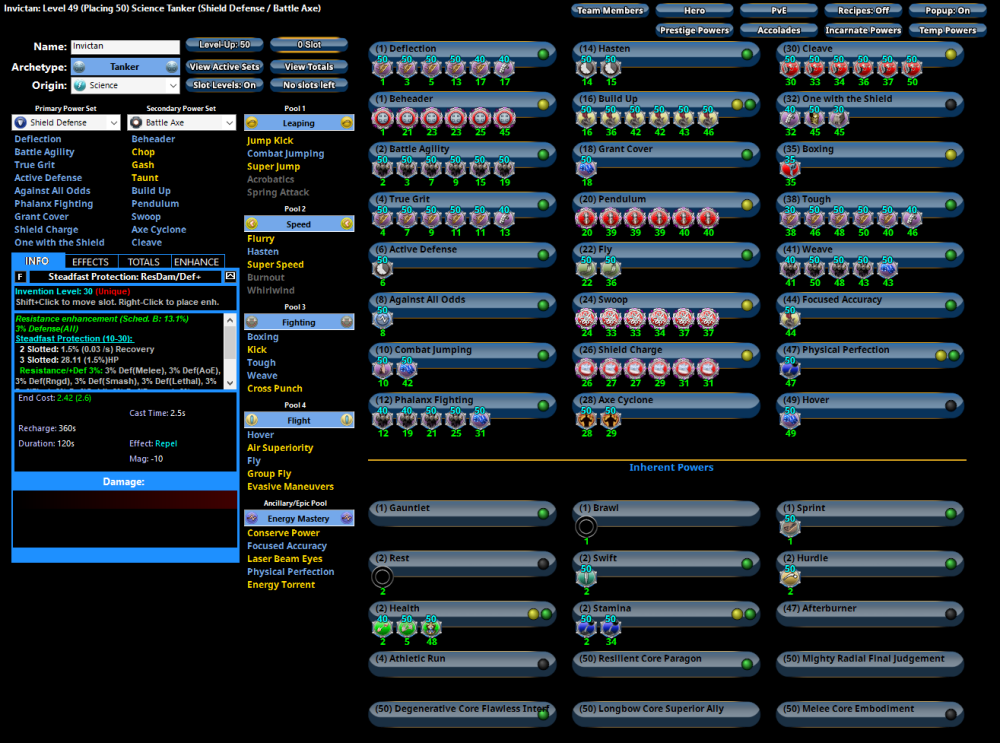Toggle One with the Shield power indicator
The height and width of the screenshot is (743, 1000).
(x=951, y=104)
